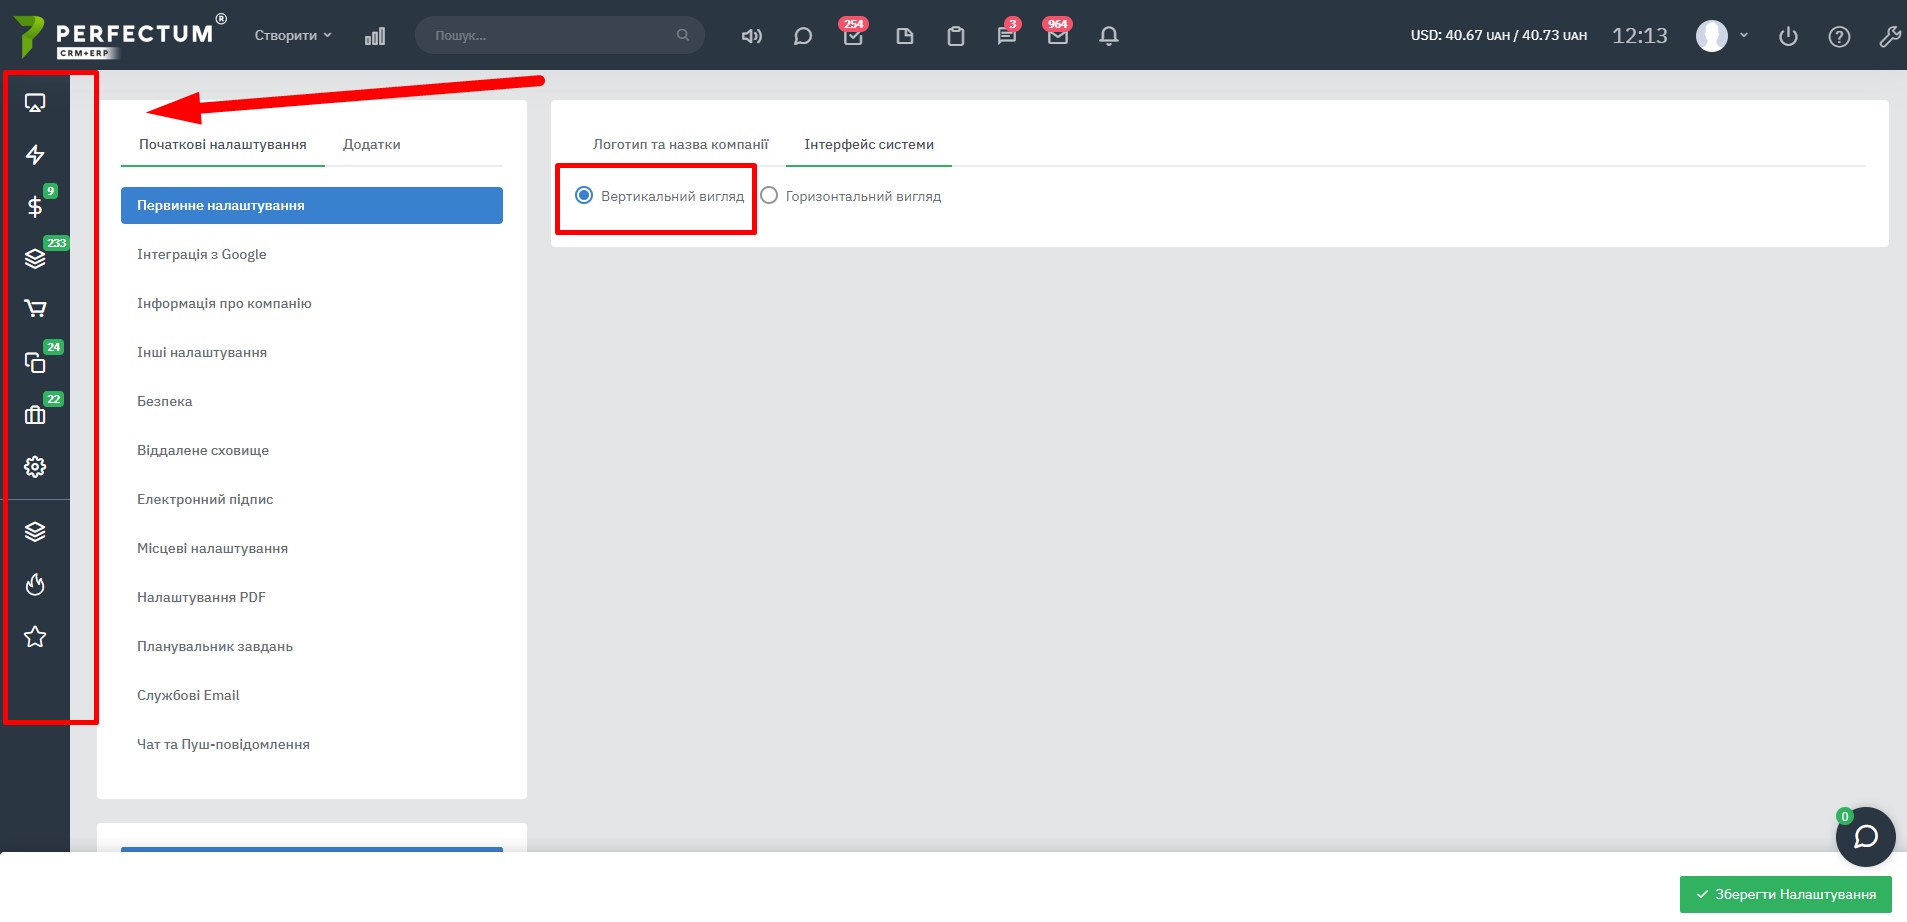Select the Горизонтальний вигляд radio button
The height and width of the screenshot is (922, 1907).
coord(769,196)
